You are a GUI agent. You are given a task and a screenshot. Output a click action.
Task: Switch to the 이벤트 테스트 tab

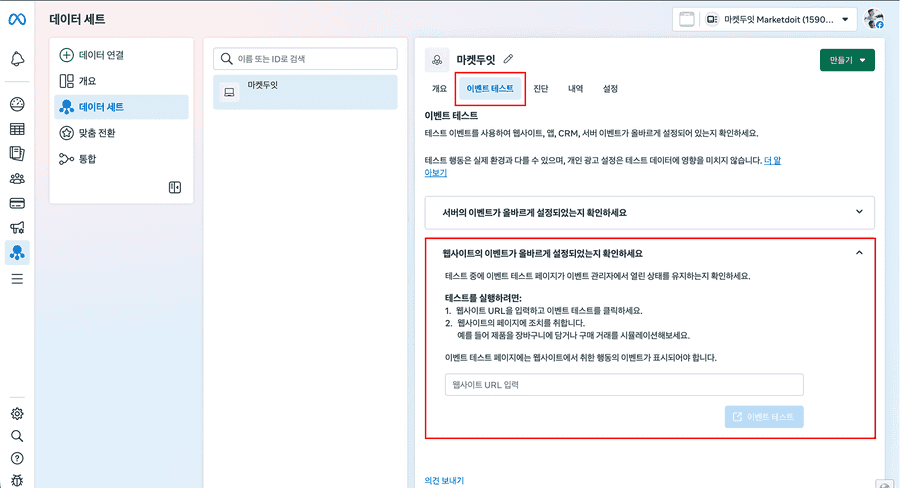pyautogui.click(x=490, y=88)
